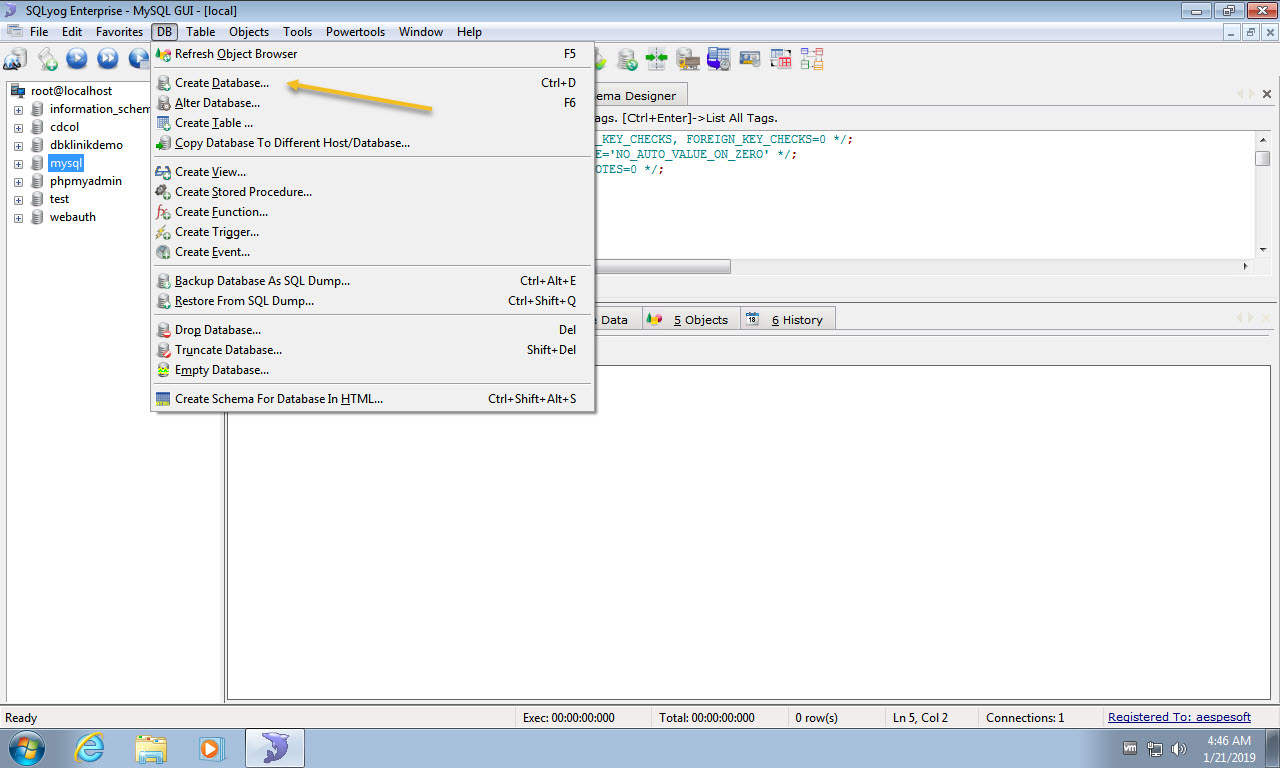
Task: Click the Execute All Queries fast-forward icon
Action: 107,59
